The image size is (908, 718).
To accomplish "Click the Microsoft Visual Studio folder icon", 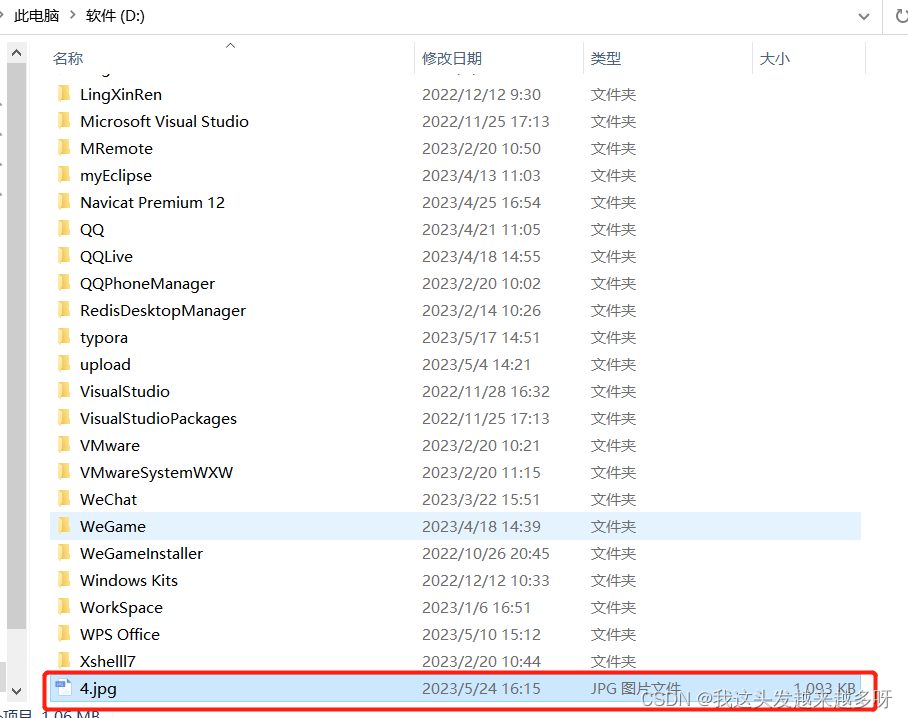I will click(64, 120).
